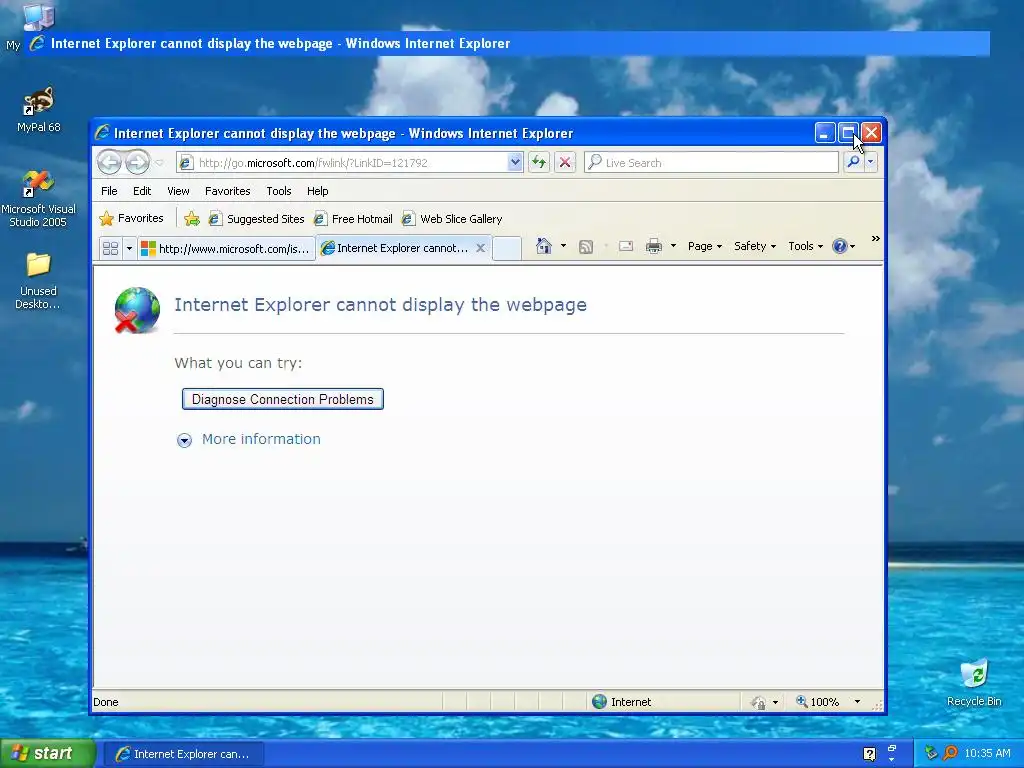Image resolution: width=1024 pixels, height=768 pixels.
Task: Click the Print icon
Action: [x=654, y=246]
